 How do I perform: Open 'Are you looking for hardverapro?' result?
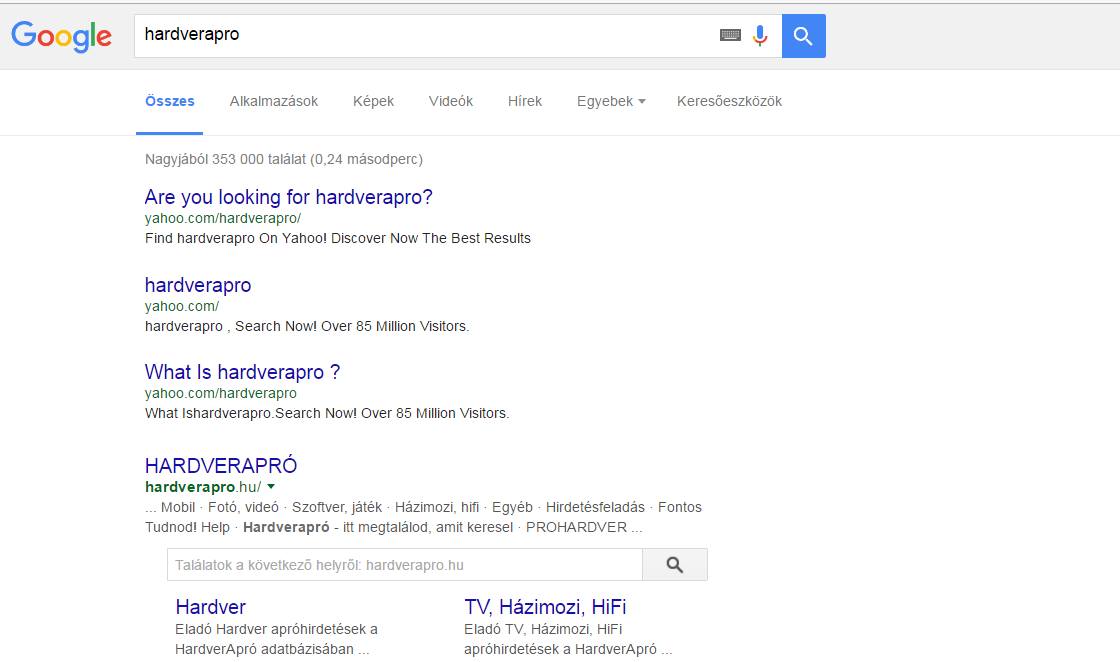tap(289, 197)
